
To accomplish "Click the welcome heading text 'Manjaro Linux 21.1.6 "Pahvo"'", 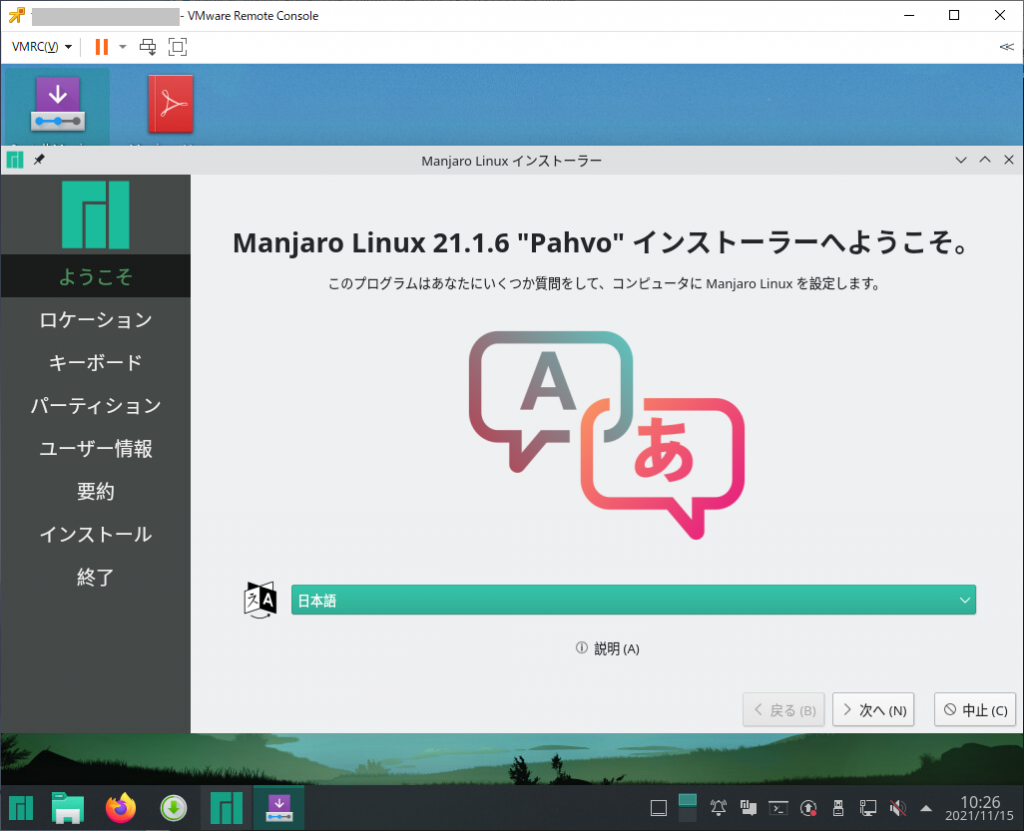I will point(428,243).
